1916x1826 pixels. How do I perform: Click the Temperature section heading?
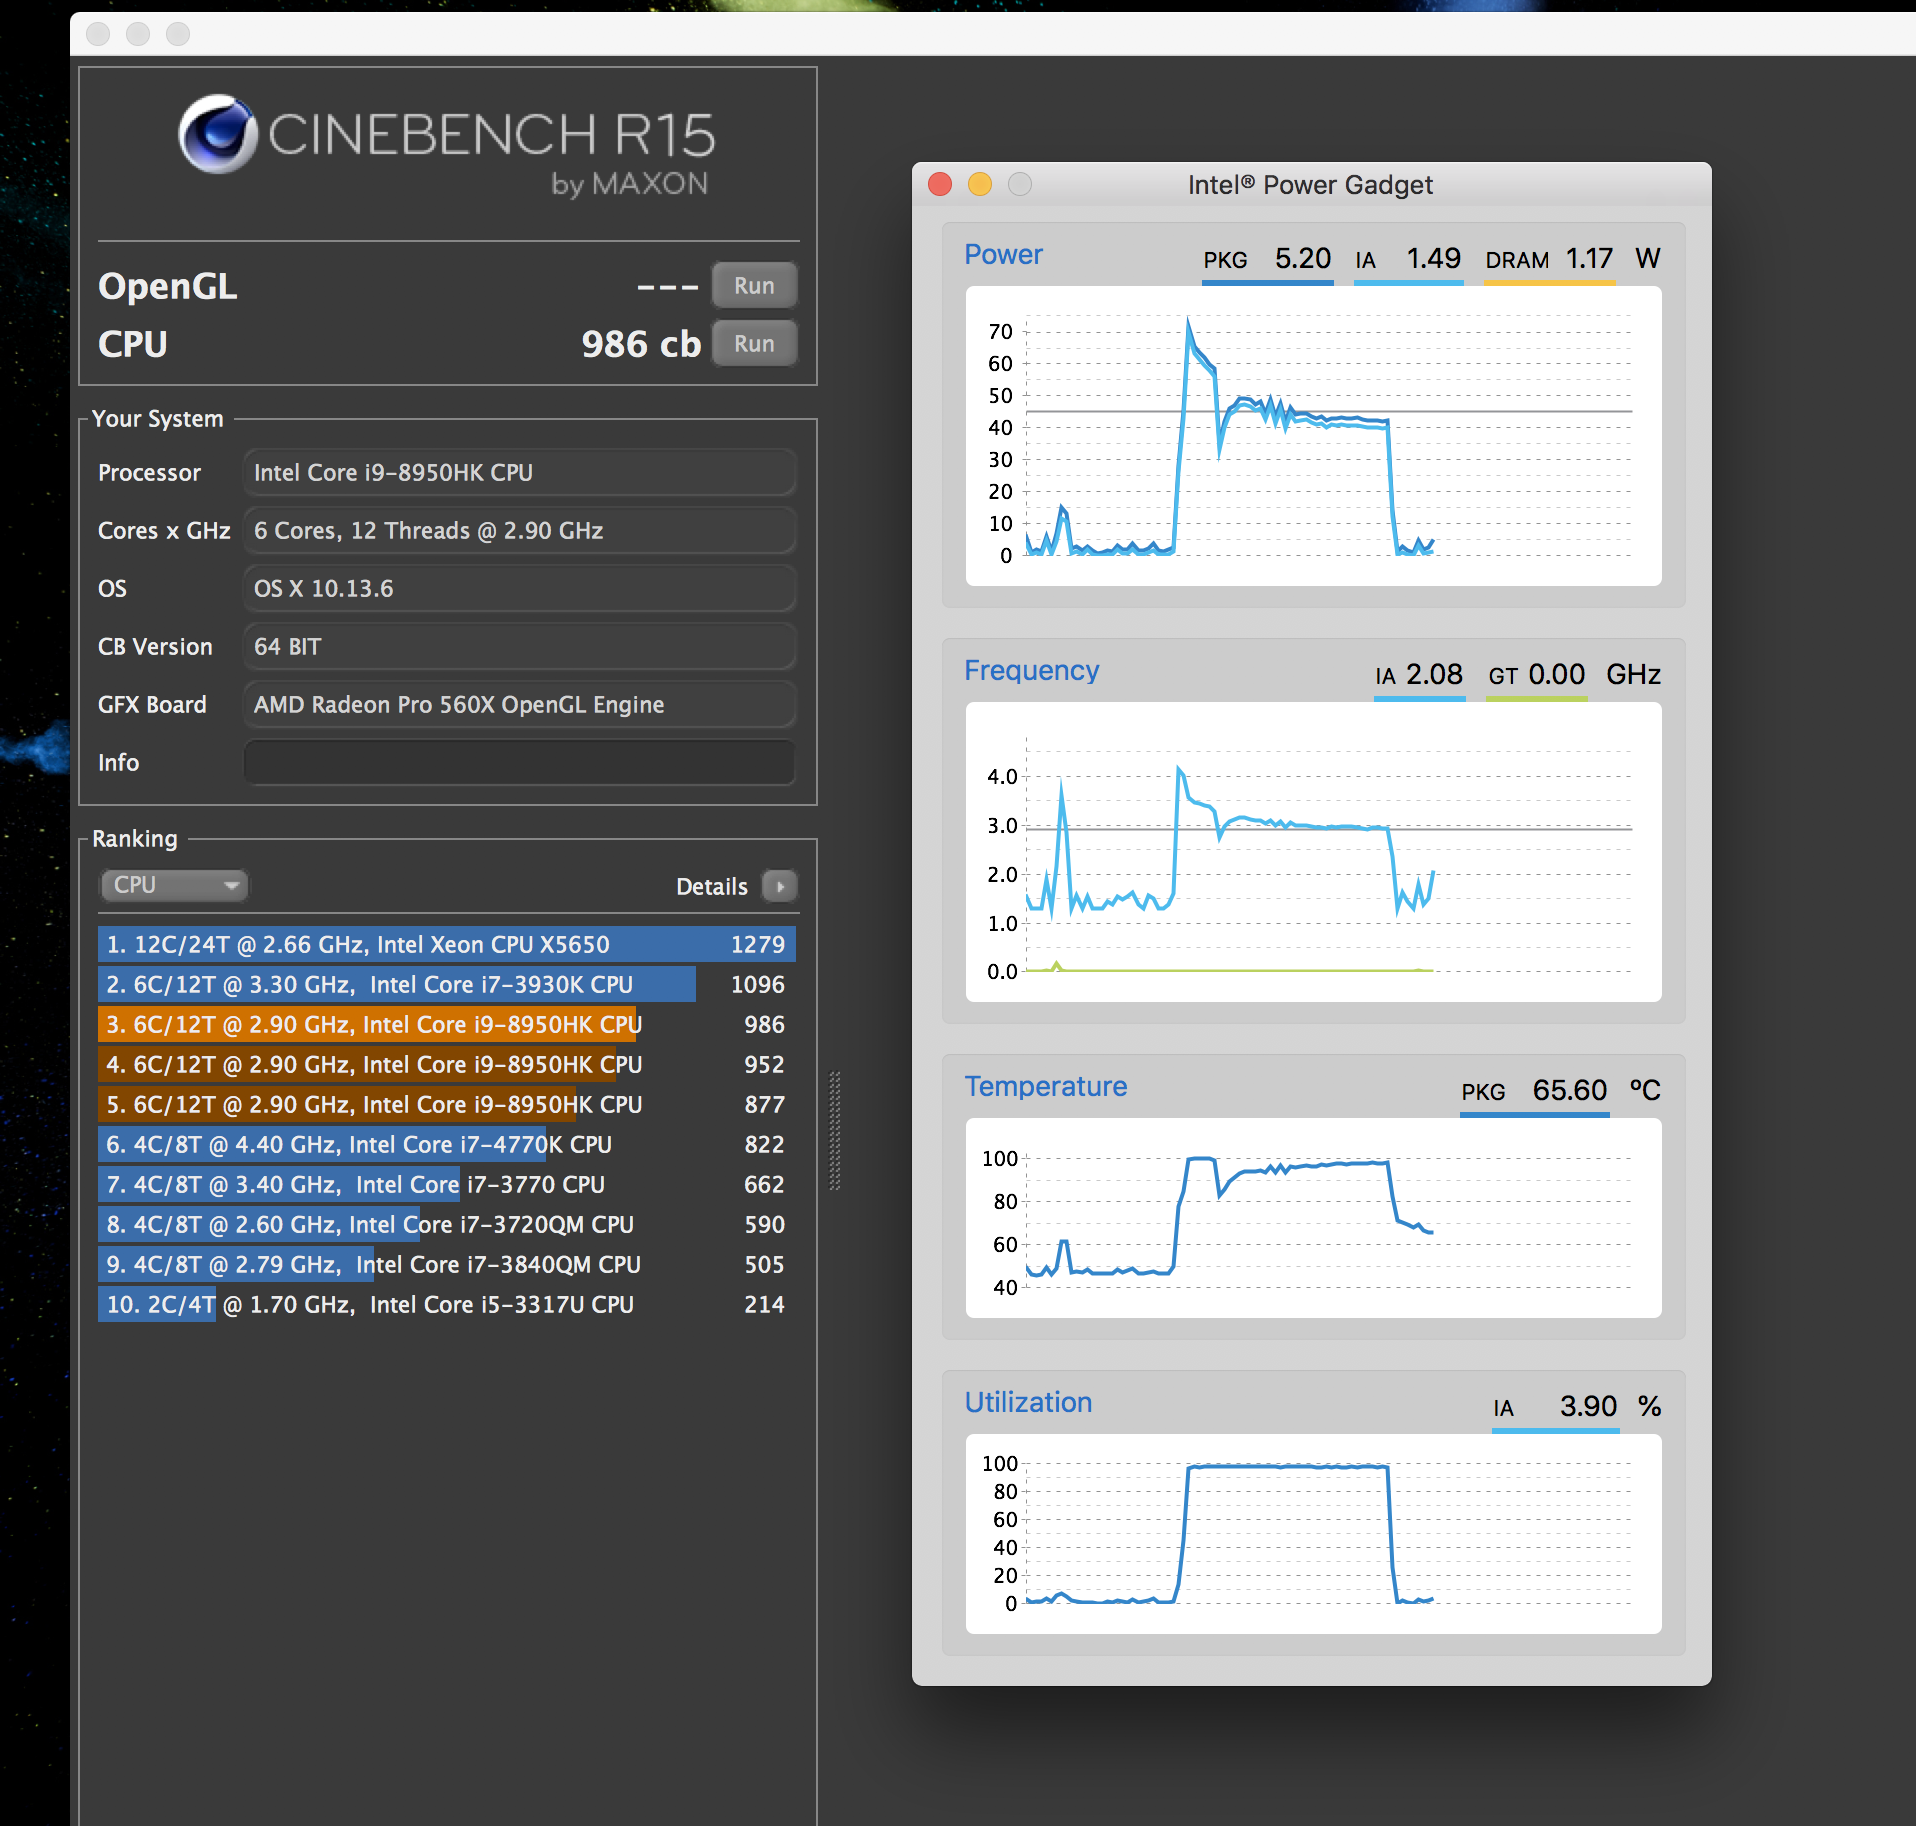pos(1045,1087)
